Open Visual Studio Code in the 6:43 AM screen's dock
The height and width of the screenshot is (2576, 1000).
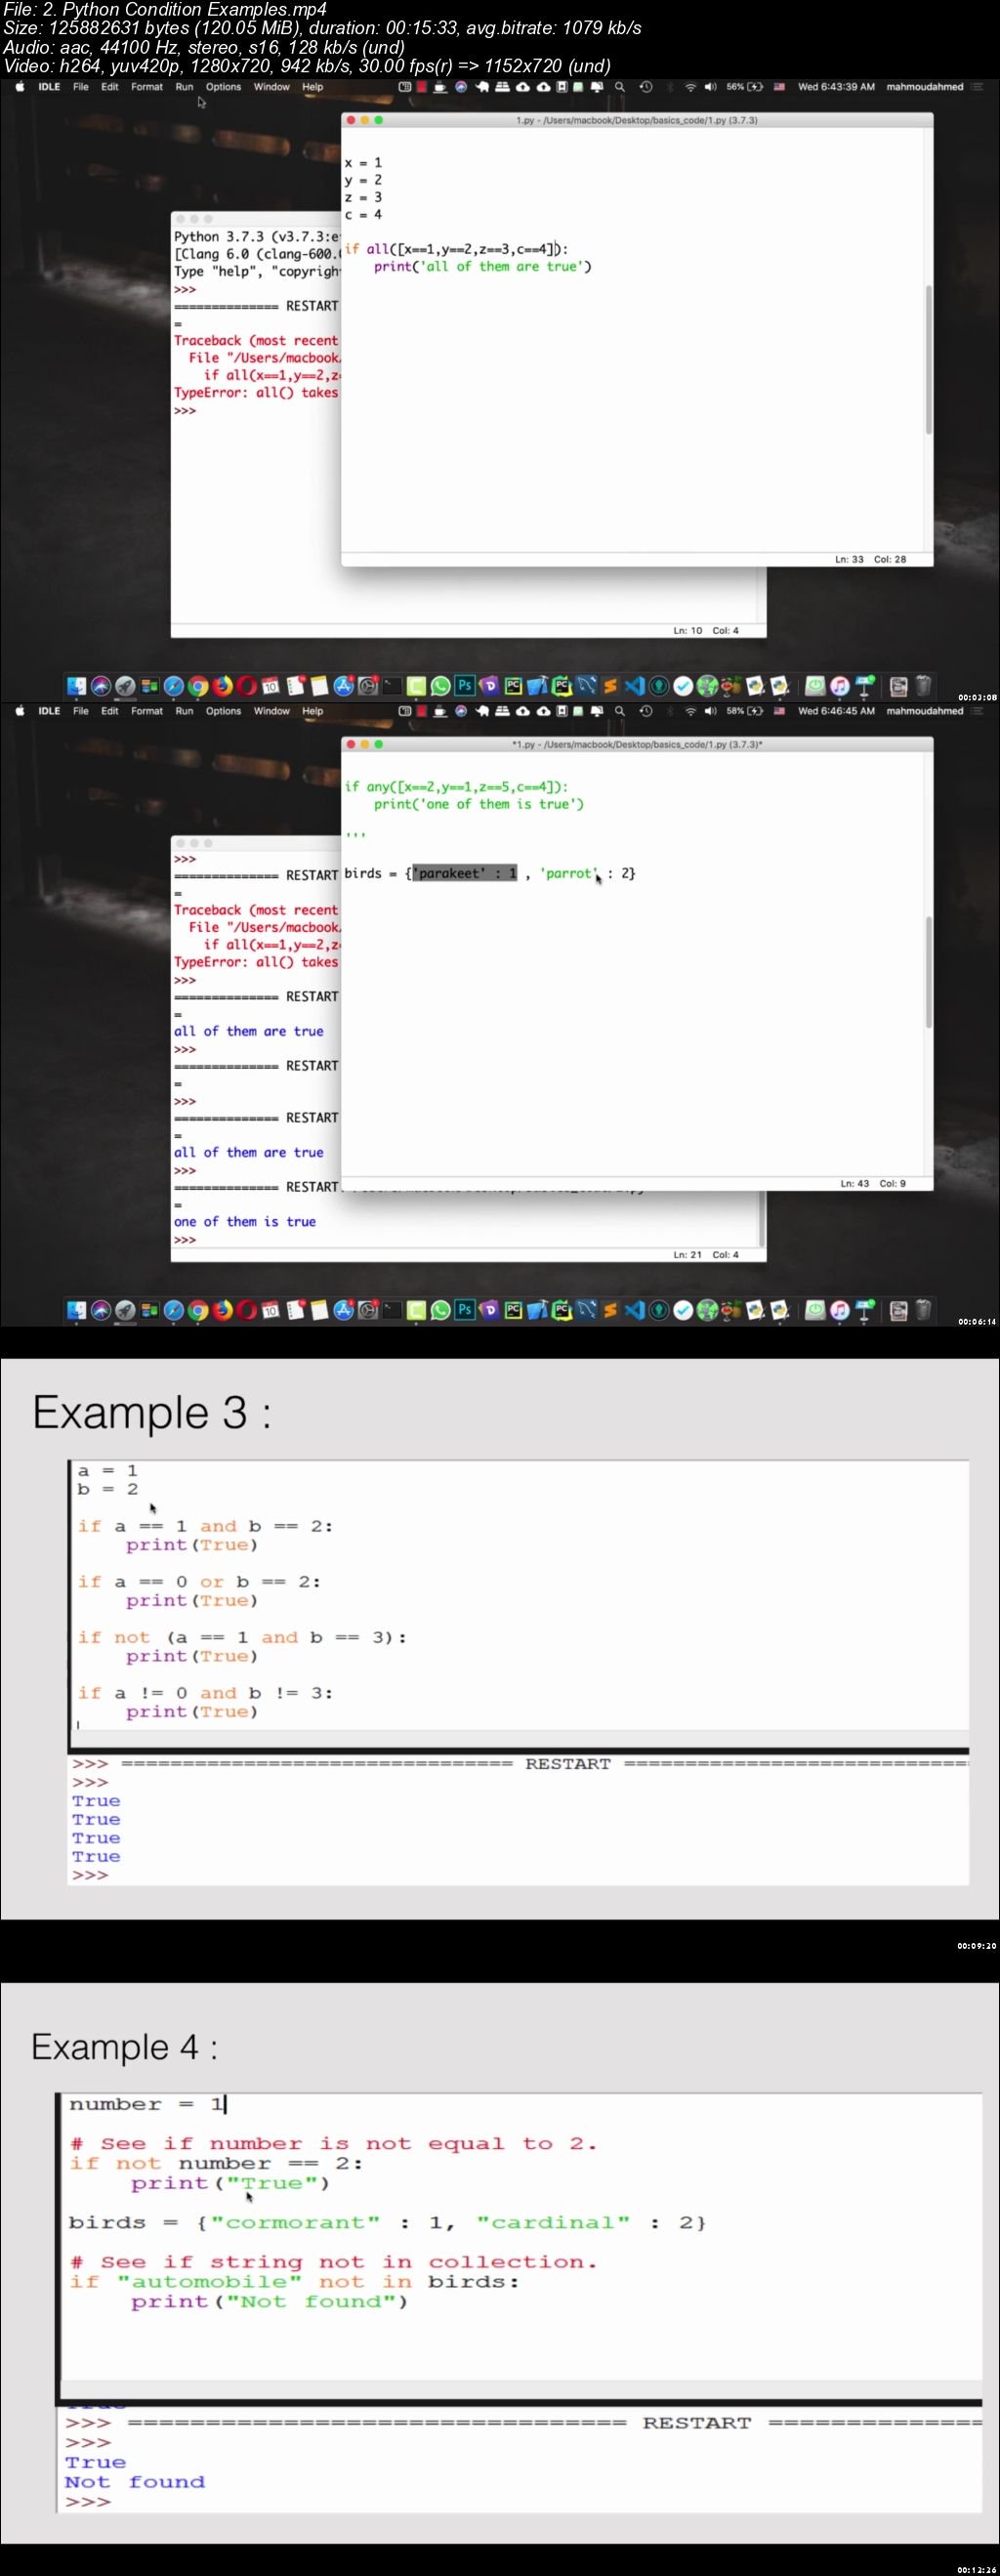pos(635,685)
